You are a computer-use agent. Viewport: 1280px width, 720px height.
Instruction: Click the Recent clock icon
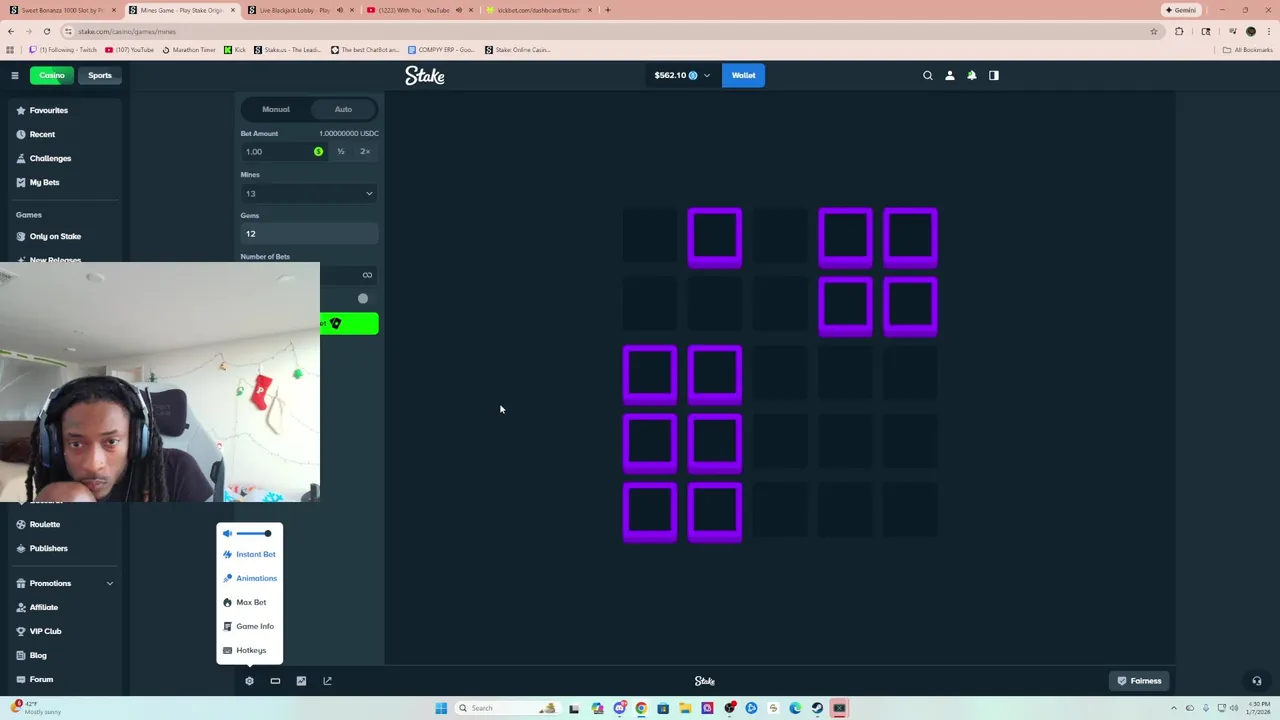coord(21,134)
